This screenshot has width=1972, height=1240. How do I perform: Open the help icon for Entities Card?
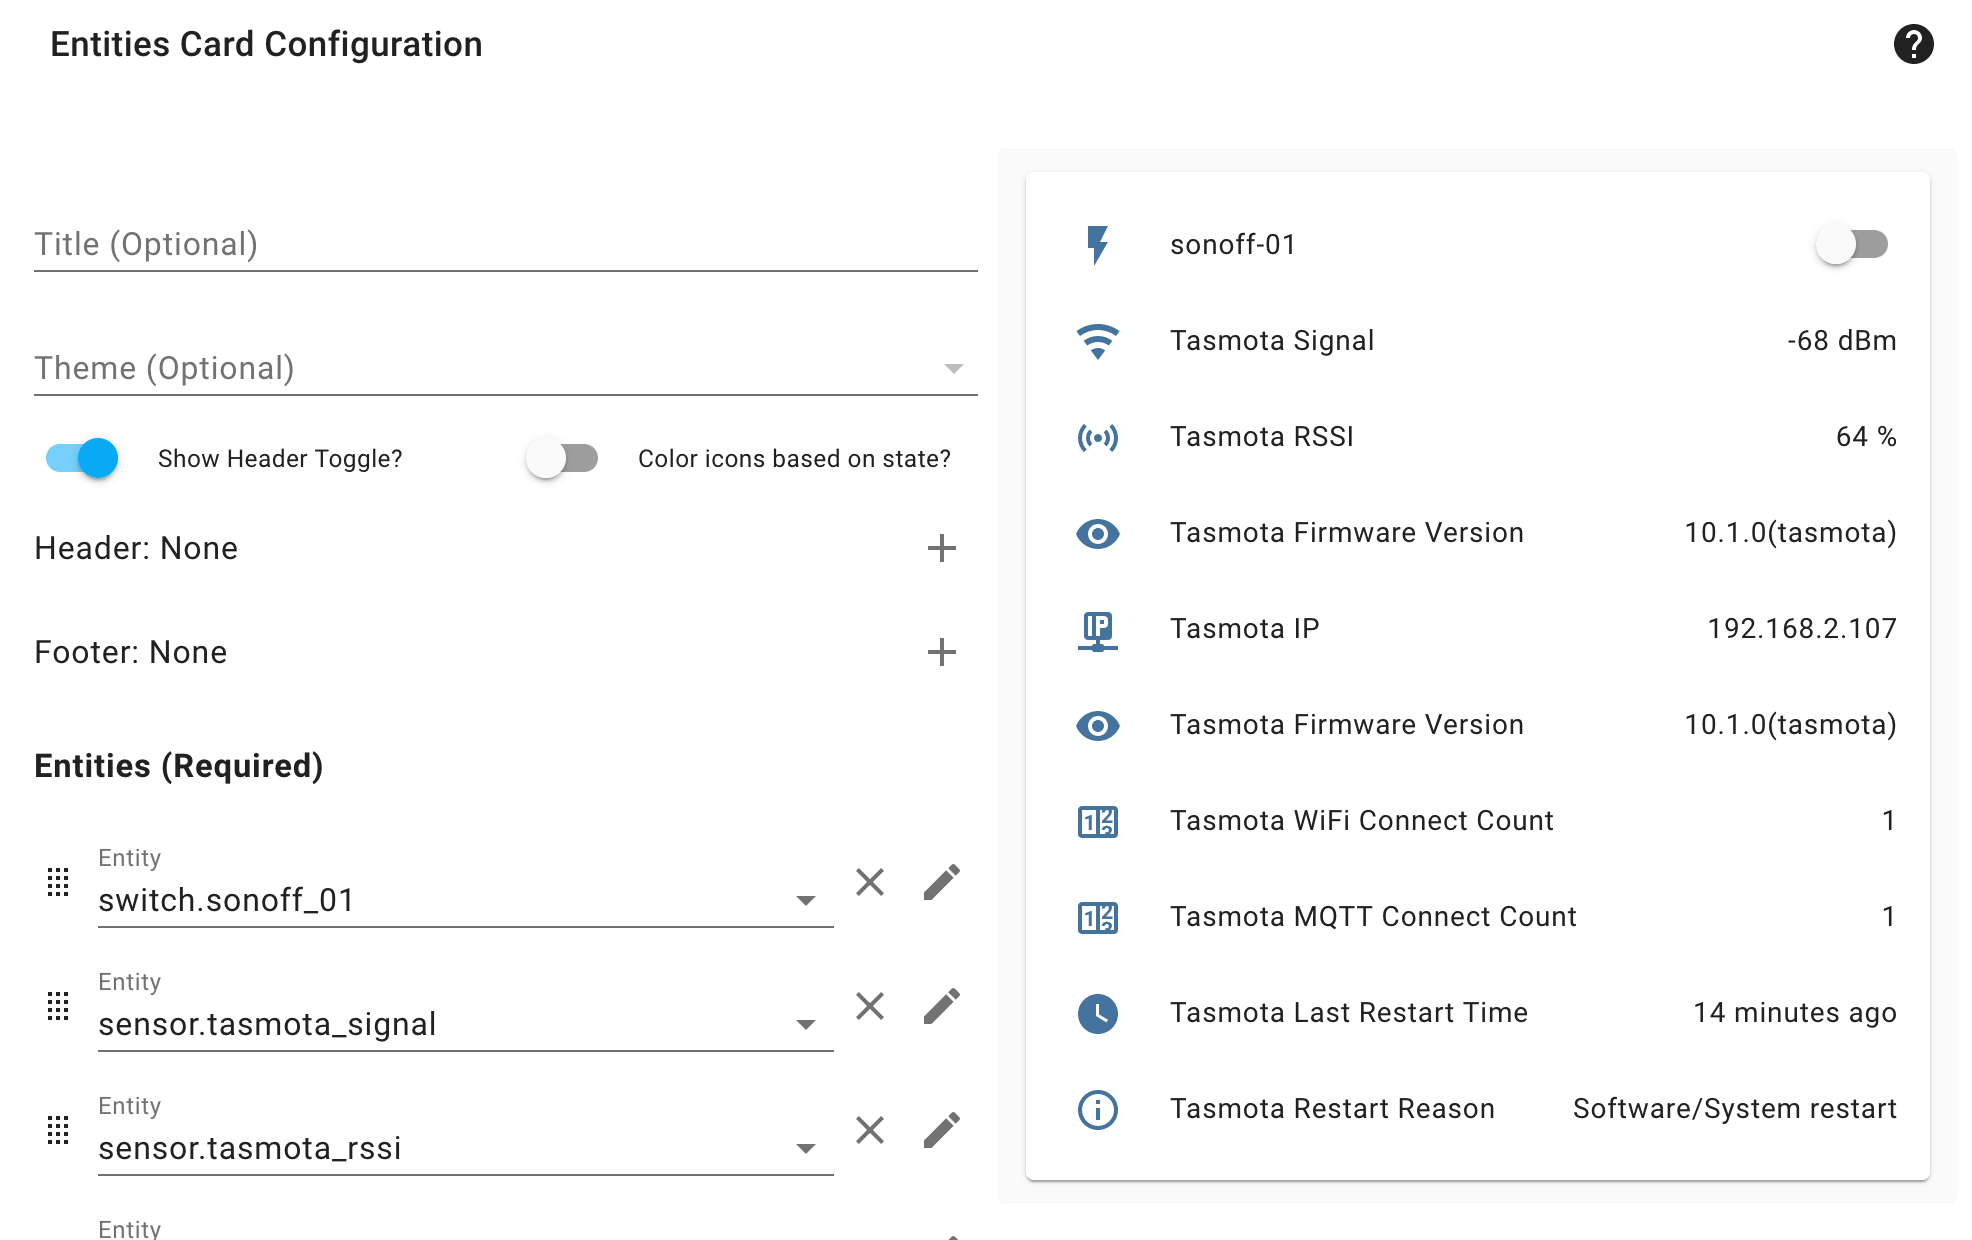[x=1913, y=44]
